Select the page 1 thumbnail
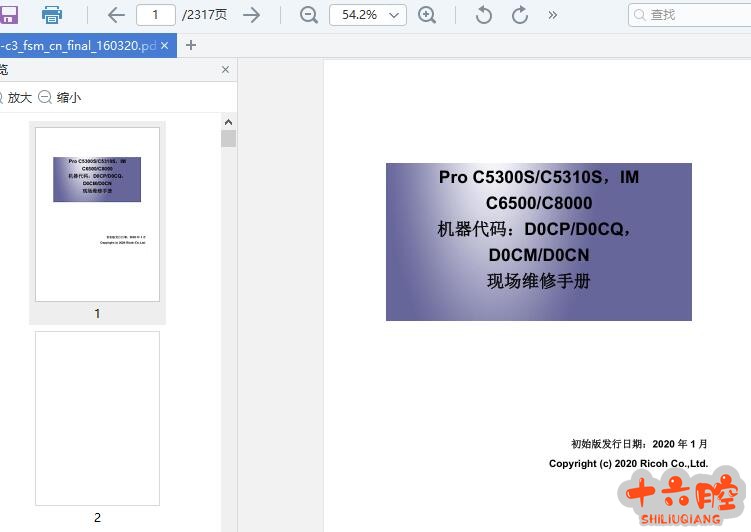Image resolution: width=751 pixels, height=532 pixels. tap(97, 214)
